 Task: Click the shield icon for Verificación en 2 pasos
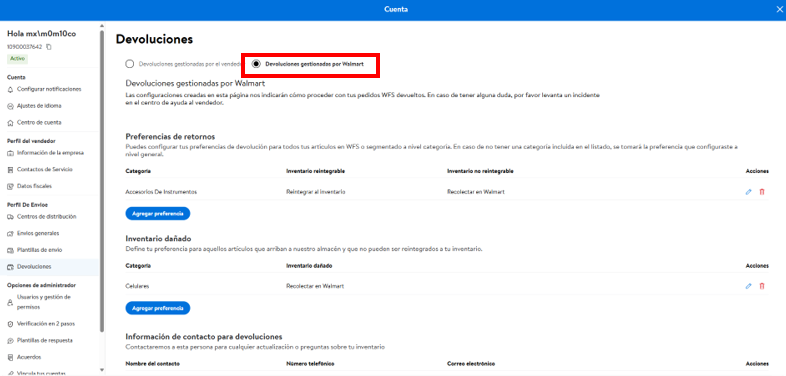click(x=11, y=324)
